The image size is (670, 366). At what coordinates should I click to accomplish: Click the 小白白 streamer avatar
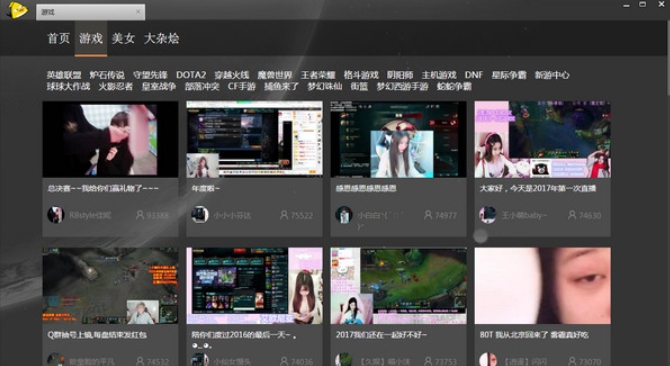(x=344, y=215)
